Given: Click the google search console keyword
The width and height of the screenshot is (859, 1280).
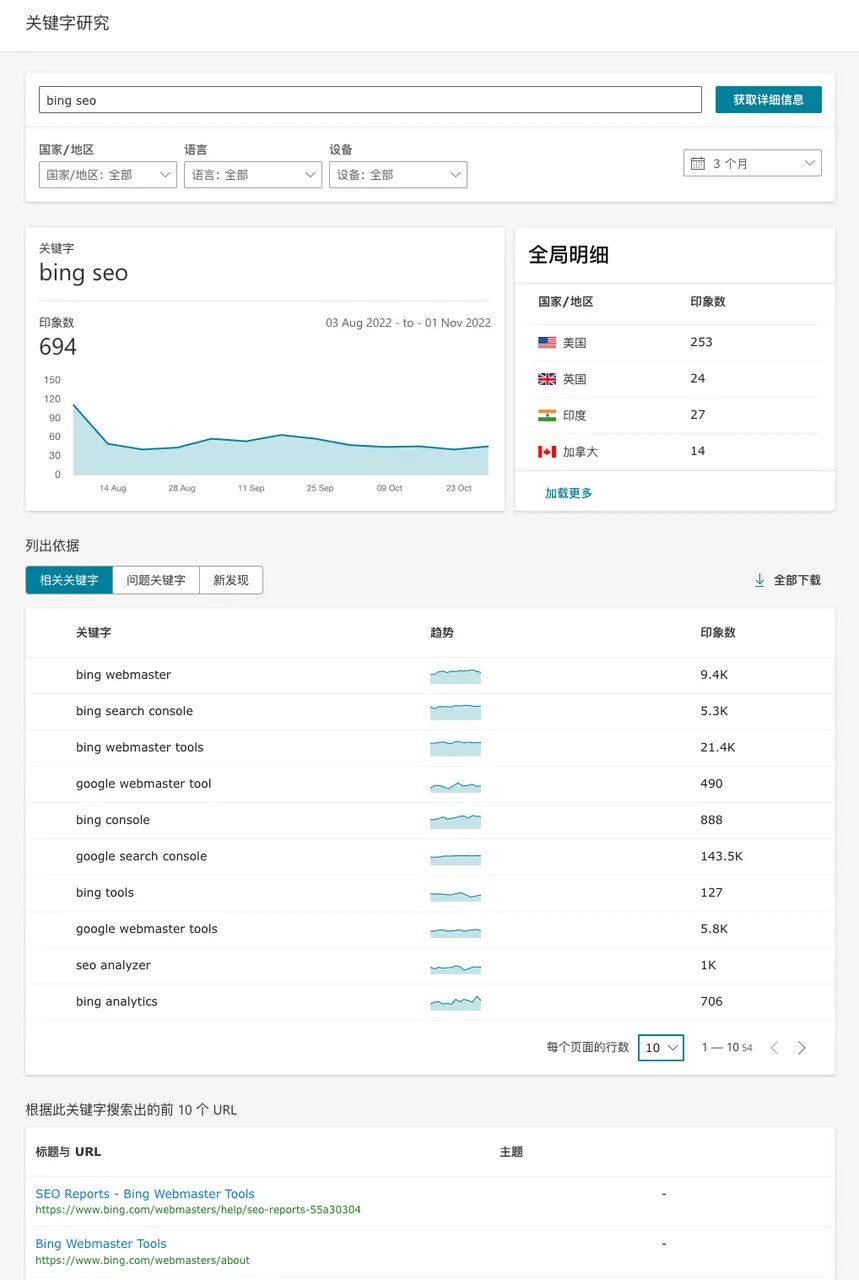Looking at the screenshot, I should 141,856.
